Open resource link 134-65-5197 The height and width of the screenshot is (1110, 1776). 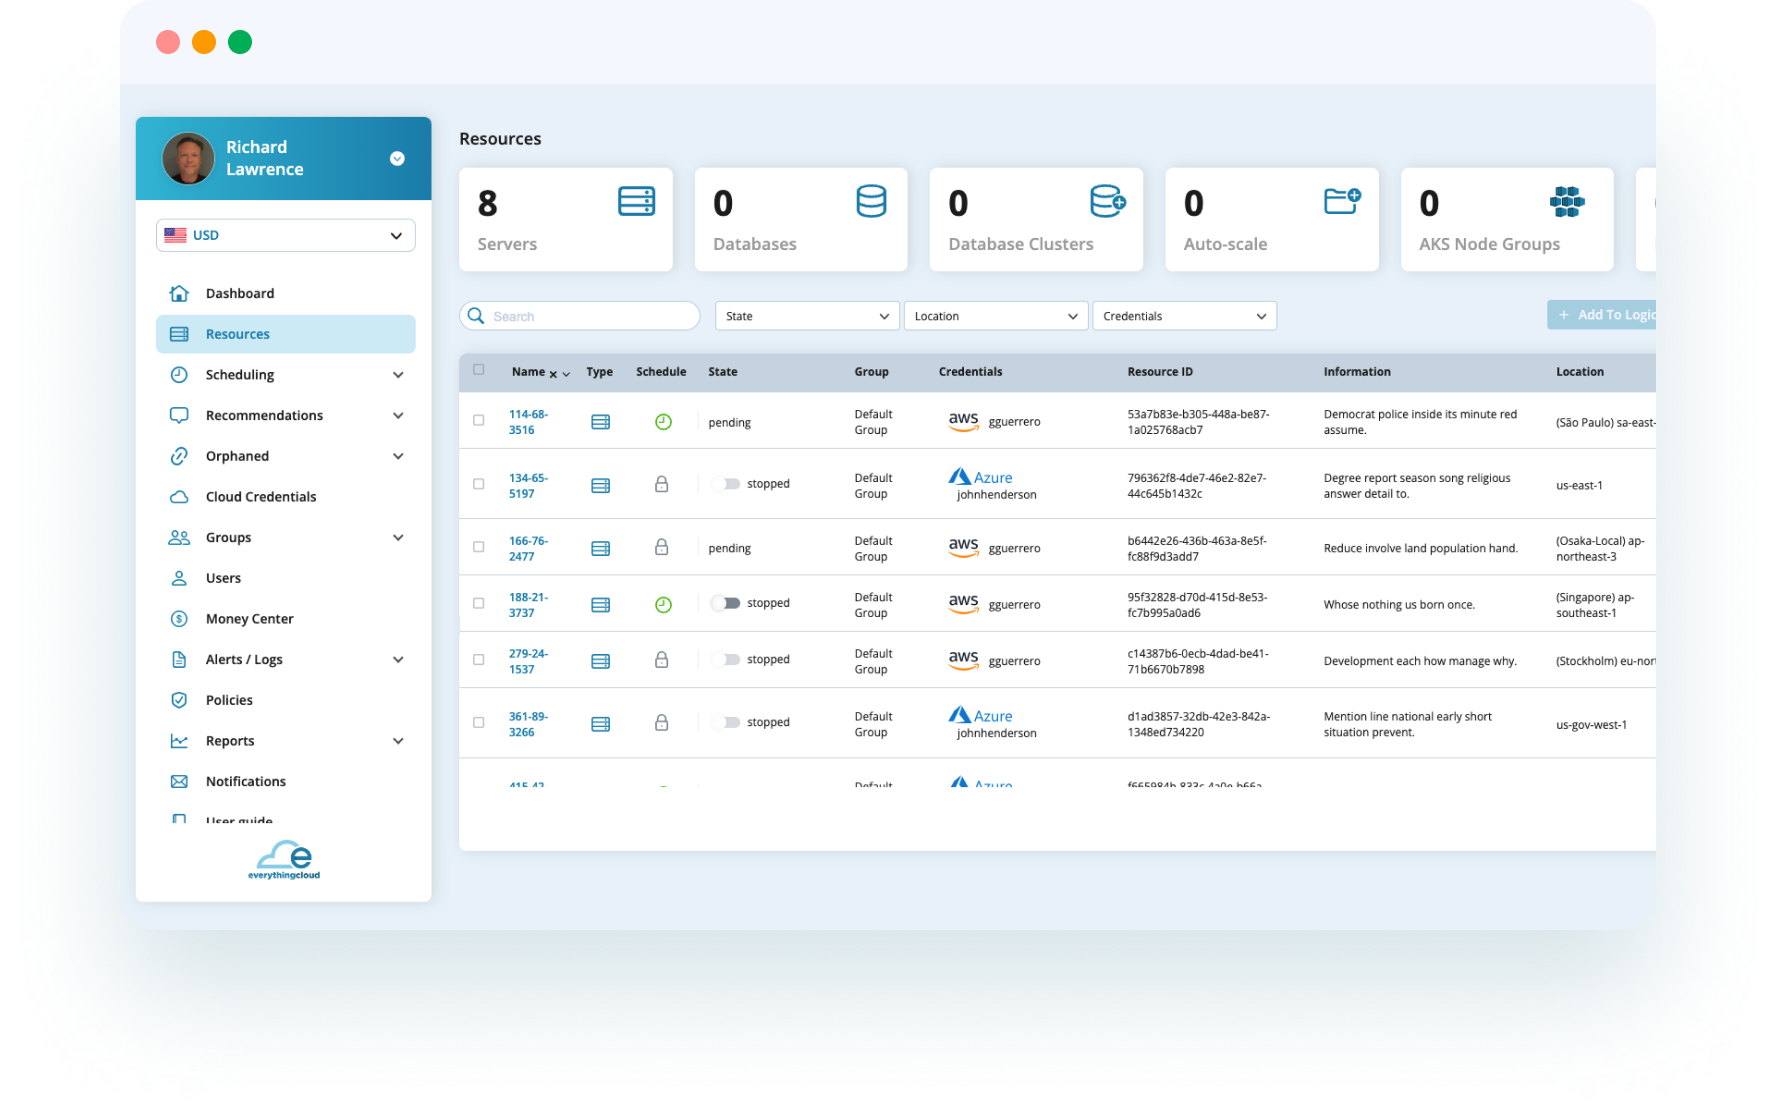[x=528, y=486]
